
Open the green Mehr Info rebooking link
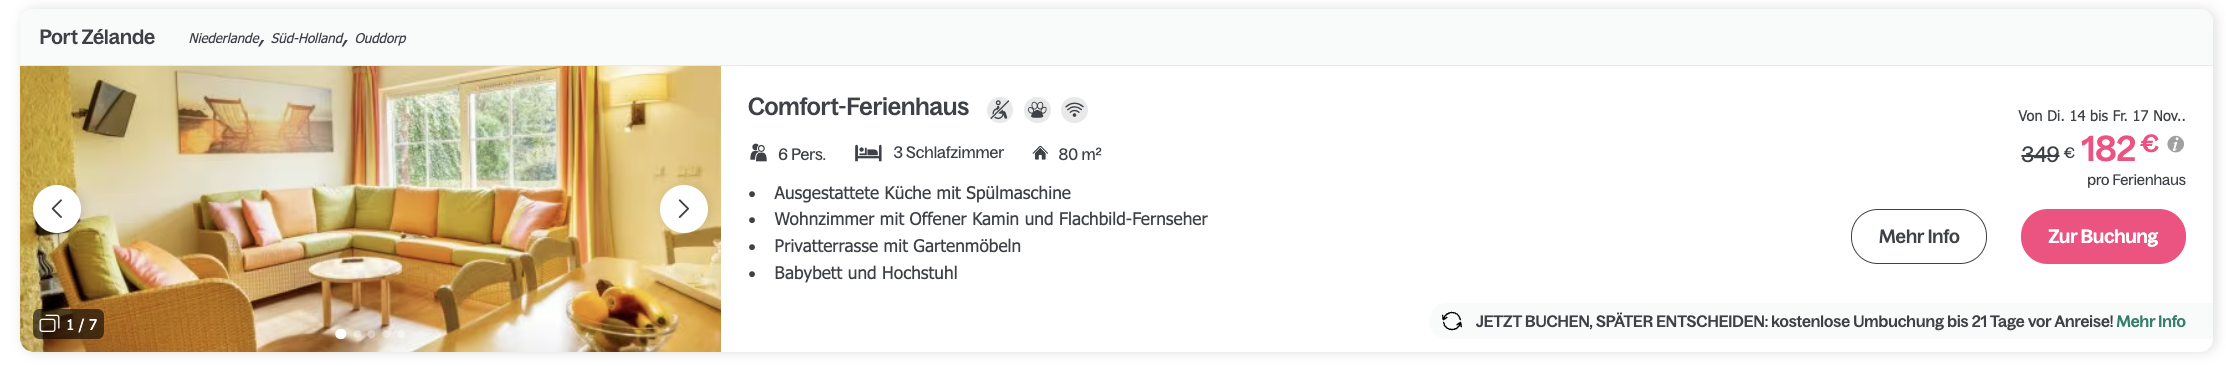pos(2151,322)
